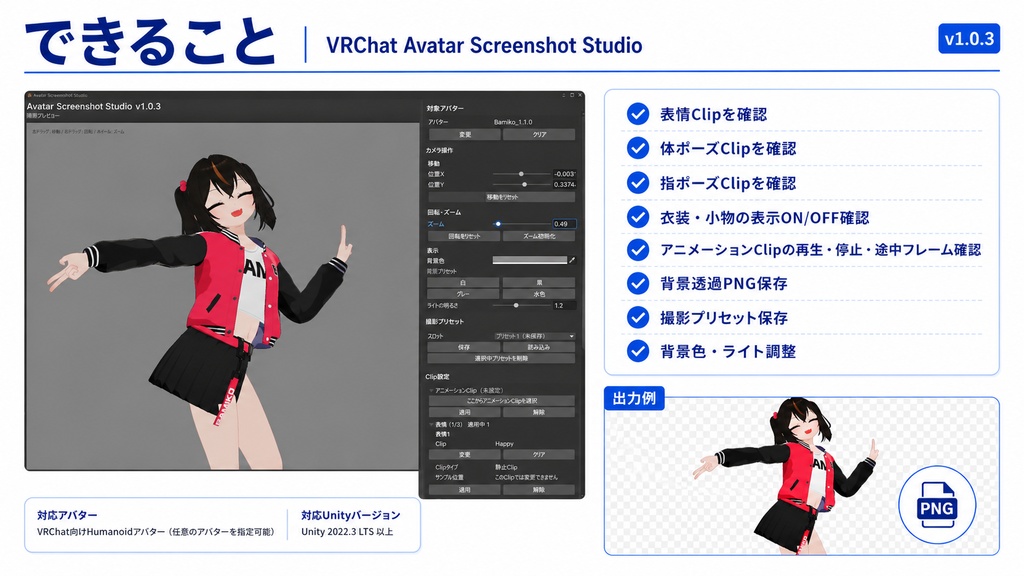The width and height of the screenshot is (1024, 576).
Task: Click ここからアニメーションClipを選択 button
Action: pyautogui.click(x=502, y=400)
